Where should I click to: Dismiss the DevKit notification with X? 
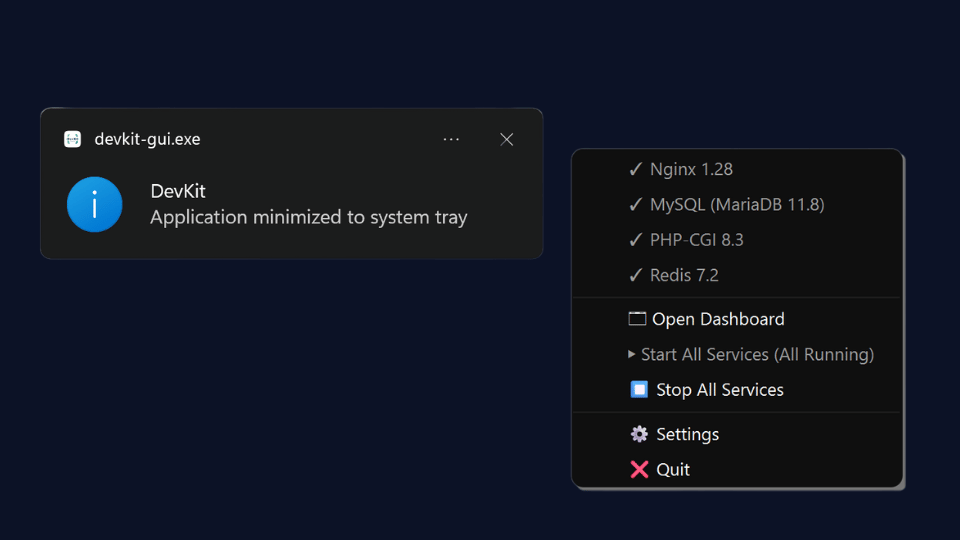pyautogui.click(x=506, y=140)
